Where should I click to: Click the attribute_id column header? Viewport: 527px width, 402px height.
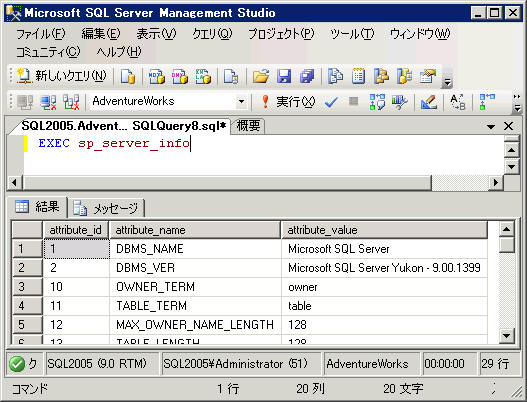click(x=76, y=230)
